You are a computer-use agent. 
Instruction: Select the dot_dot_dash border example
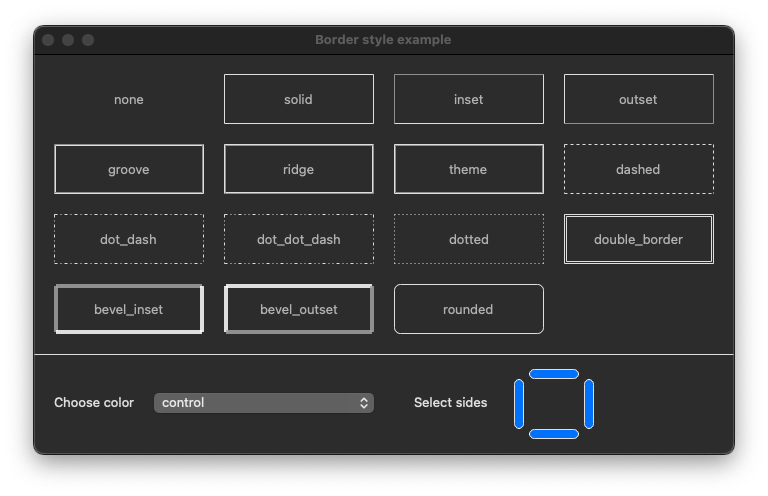click(x=299, y=239)
